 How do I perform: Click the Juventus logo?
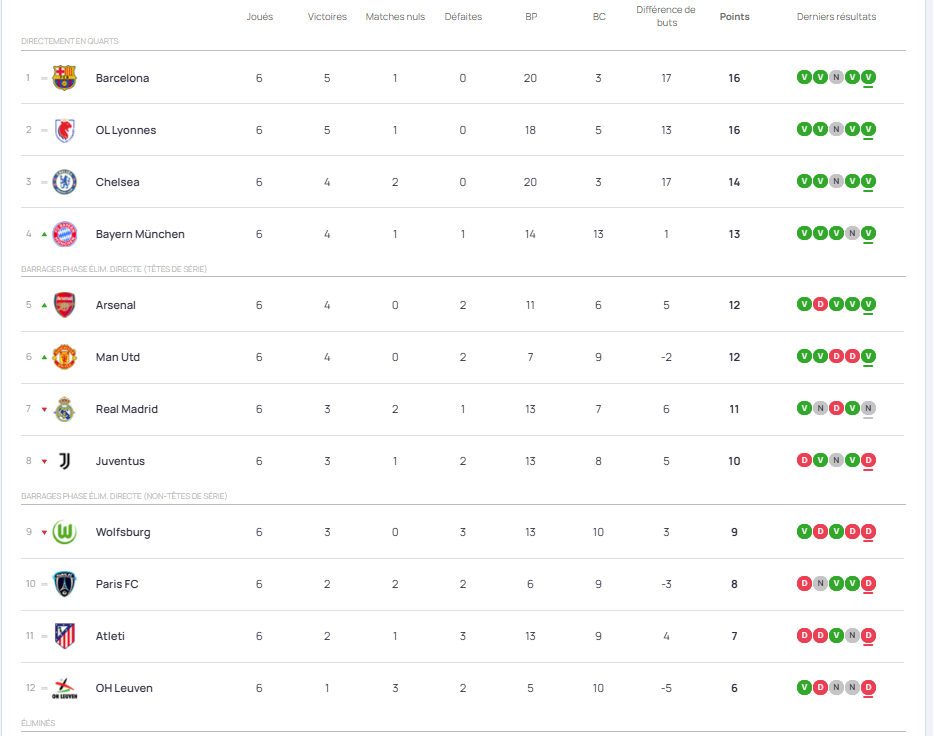[x=64, y=461]
